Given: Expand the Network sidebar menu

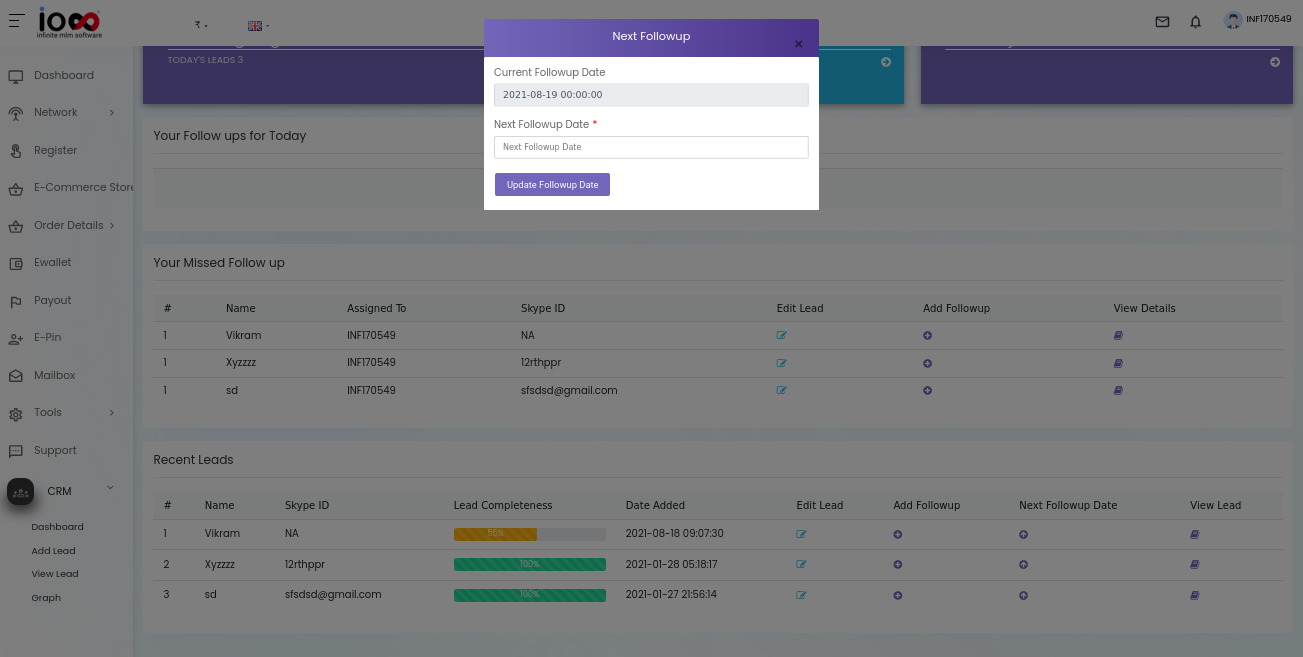Looking at the screenshot, I should [62, 113].
